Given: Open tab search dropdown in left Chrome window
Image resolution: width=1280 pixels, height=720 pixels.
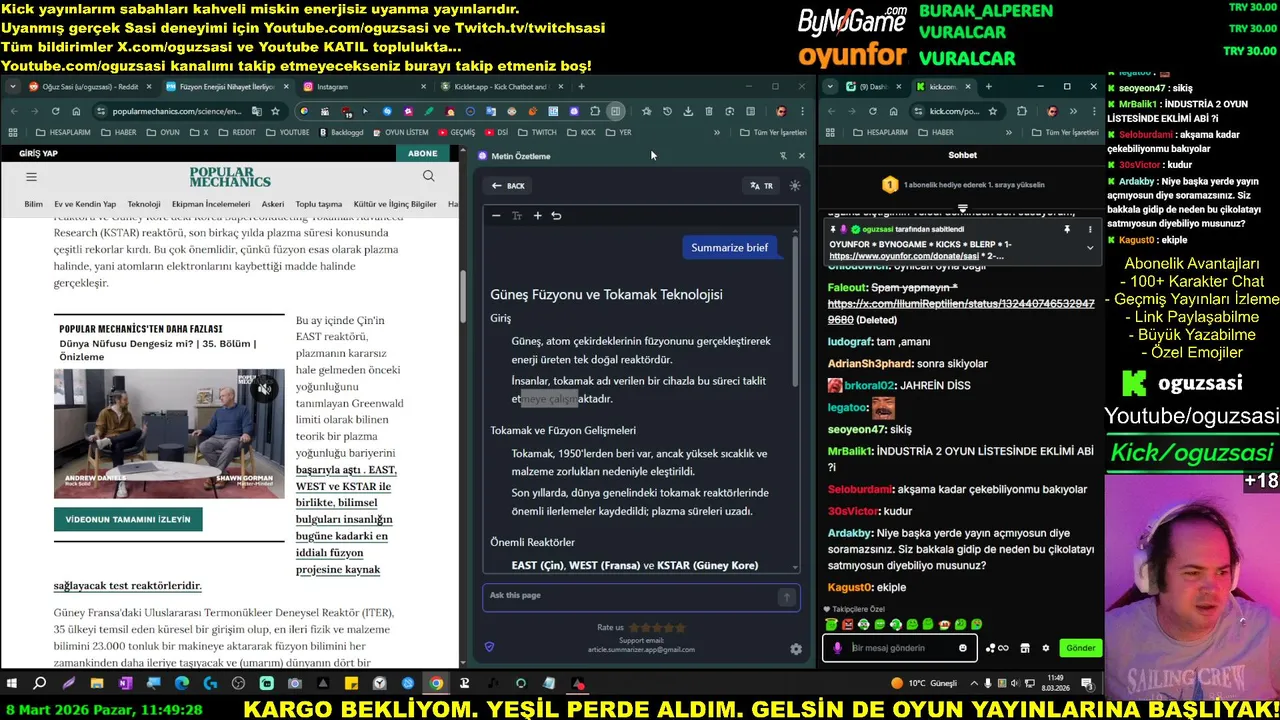Looking at the screenshot, I should click(12, 87).
